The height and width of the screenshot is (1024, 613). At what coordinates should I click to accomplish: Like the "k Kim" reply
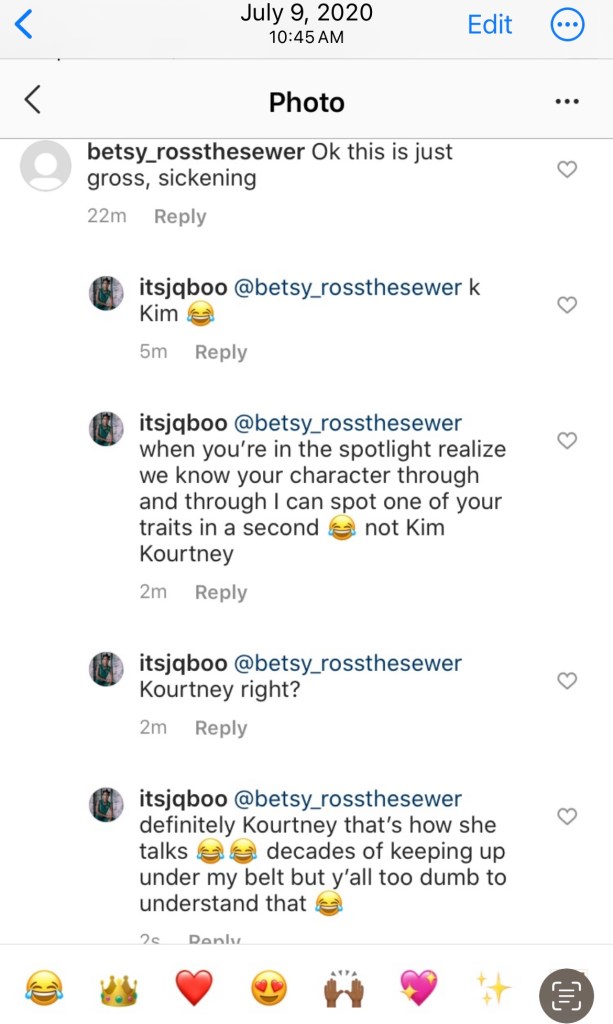click(x=567, y=305)
